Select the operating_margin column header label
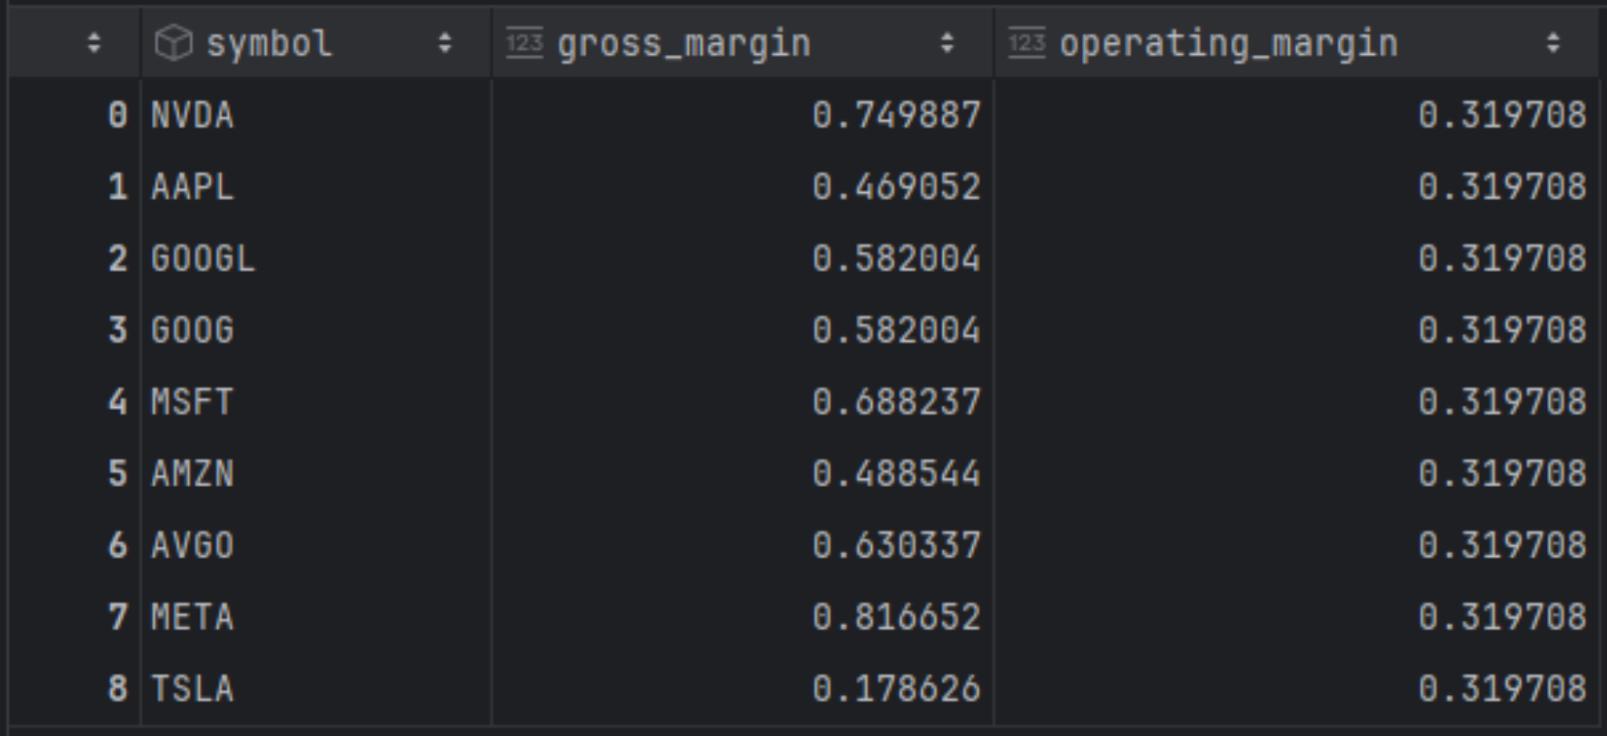The width and height of the screenshot is (1607, 736). [x=1228, y=43]
